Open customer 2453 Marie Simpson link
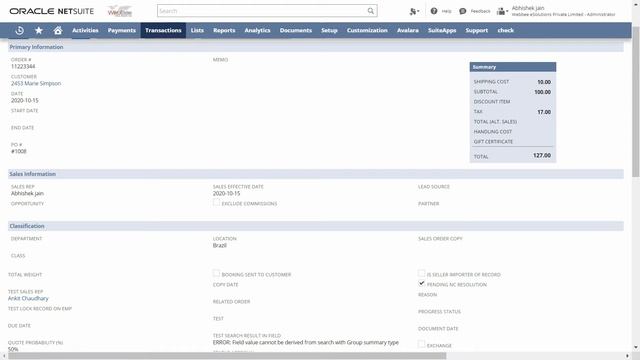640x360 pixels. point(36,83)
